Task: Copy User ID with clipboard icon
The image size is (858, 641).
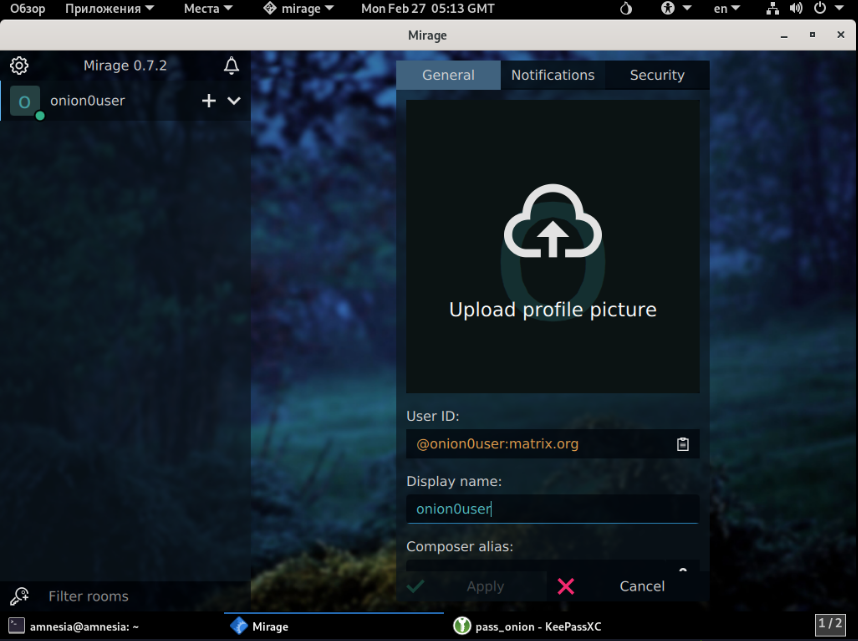Action: pyautogui.click(x=683, y=444)
